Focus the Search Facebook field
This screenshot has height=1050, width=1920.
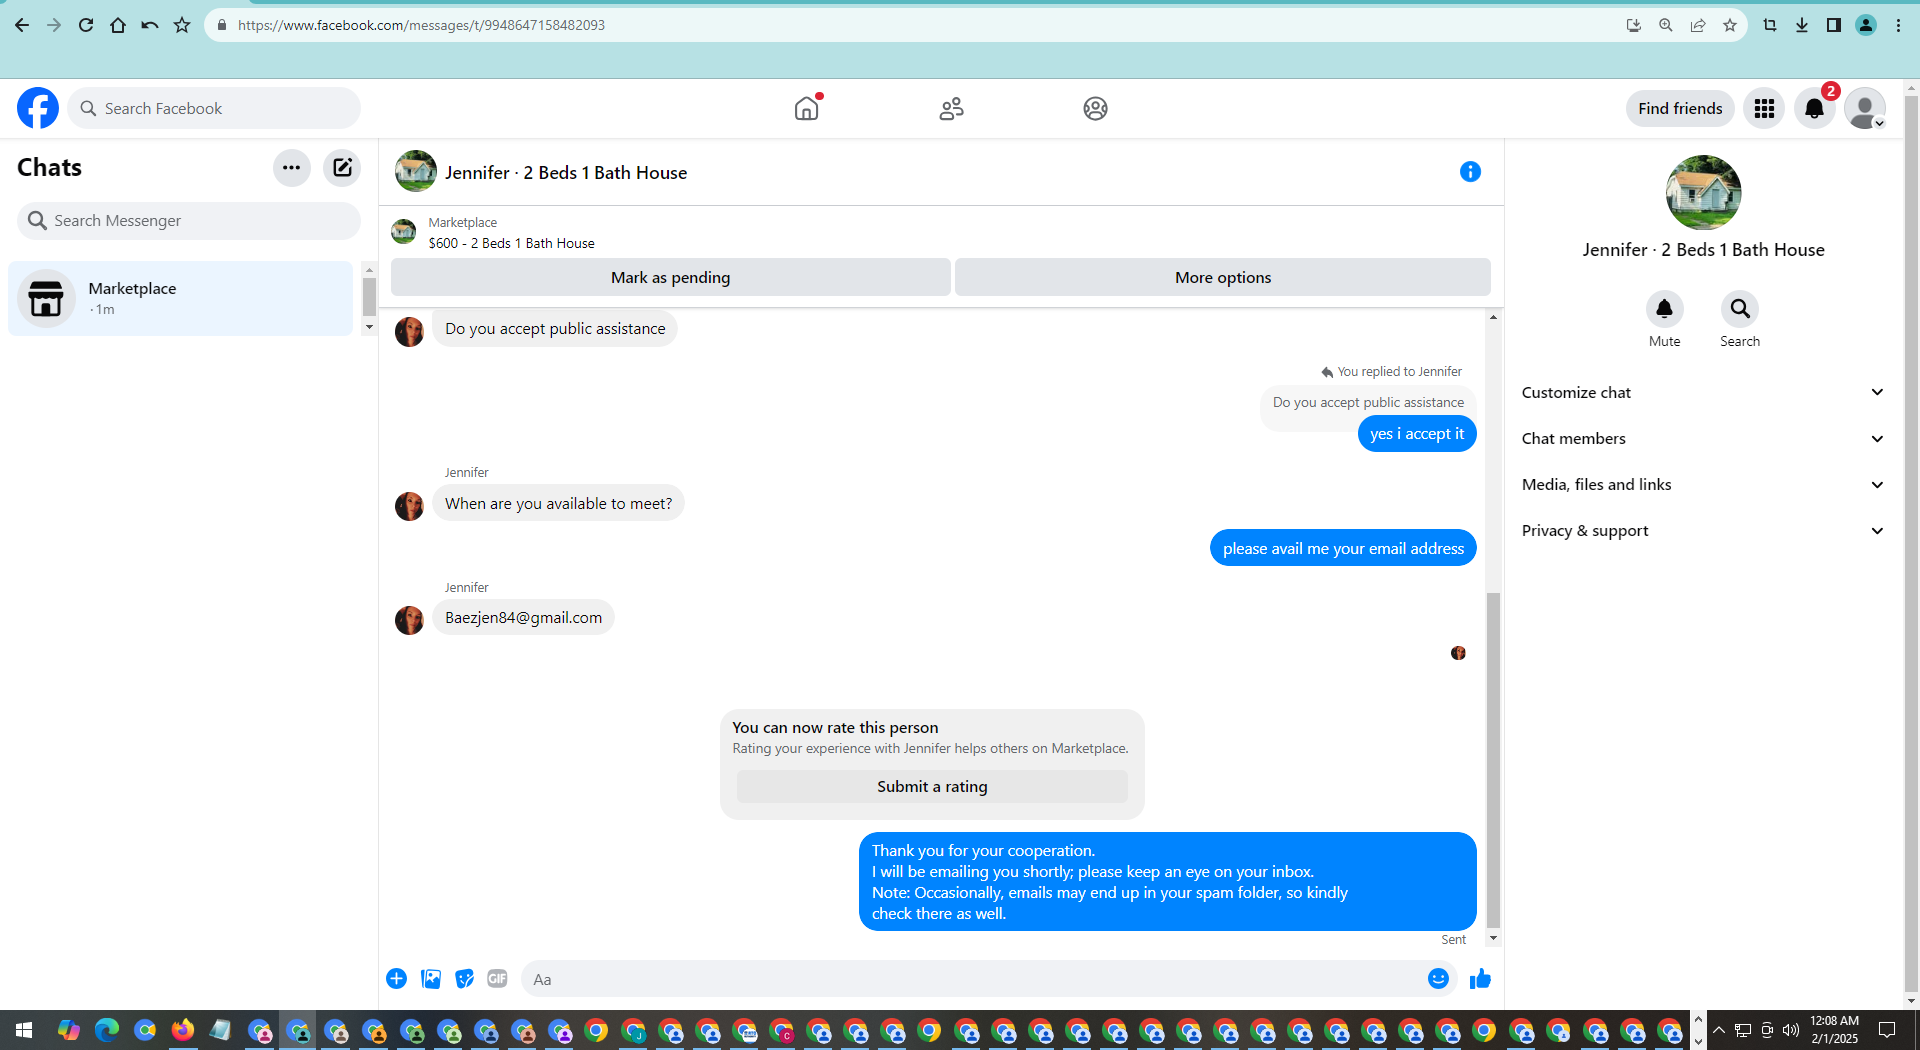point(214,108)
